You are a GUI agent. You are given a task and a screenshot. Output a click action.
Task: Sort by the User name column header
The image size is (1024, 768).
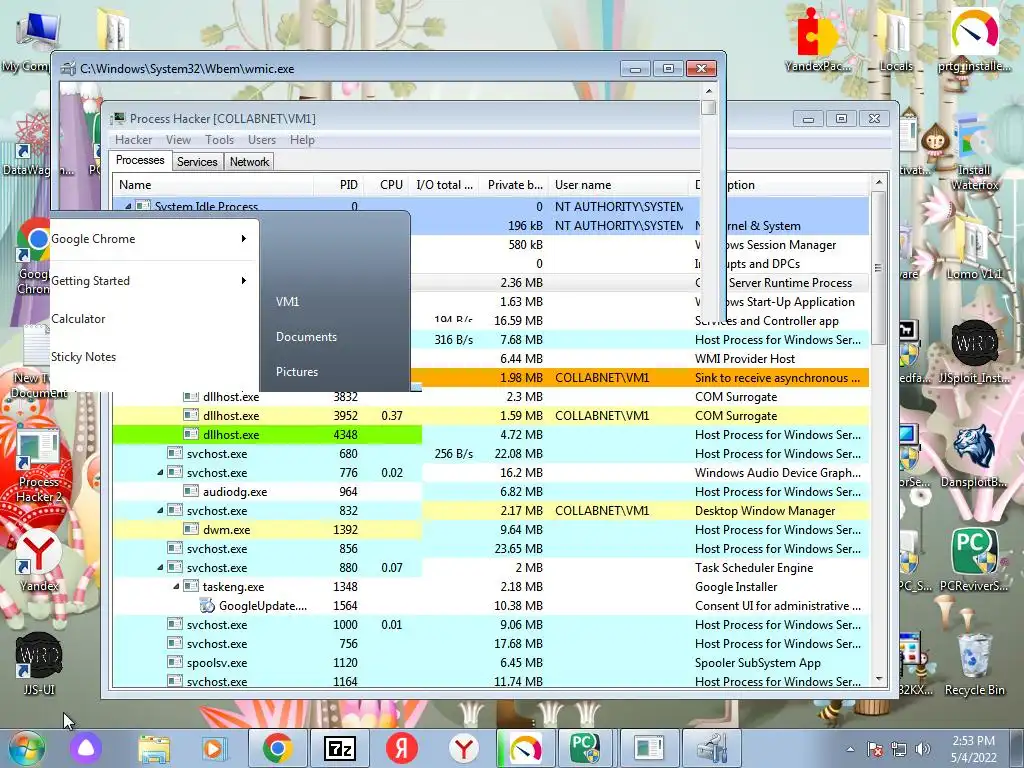pos(620,185)
